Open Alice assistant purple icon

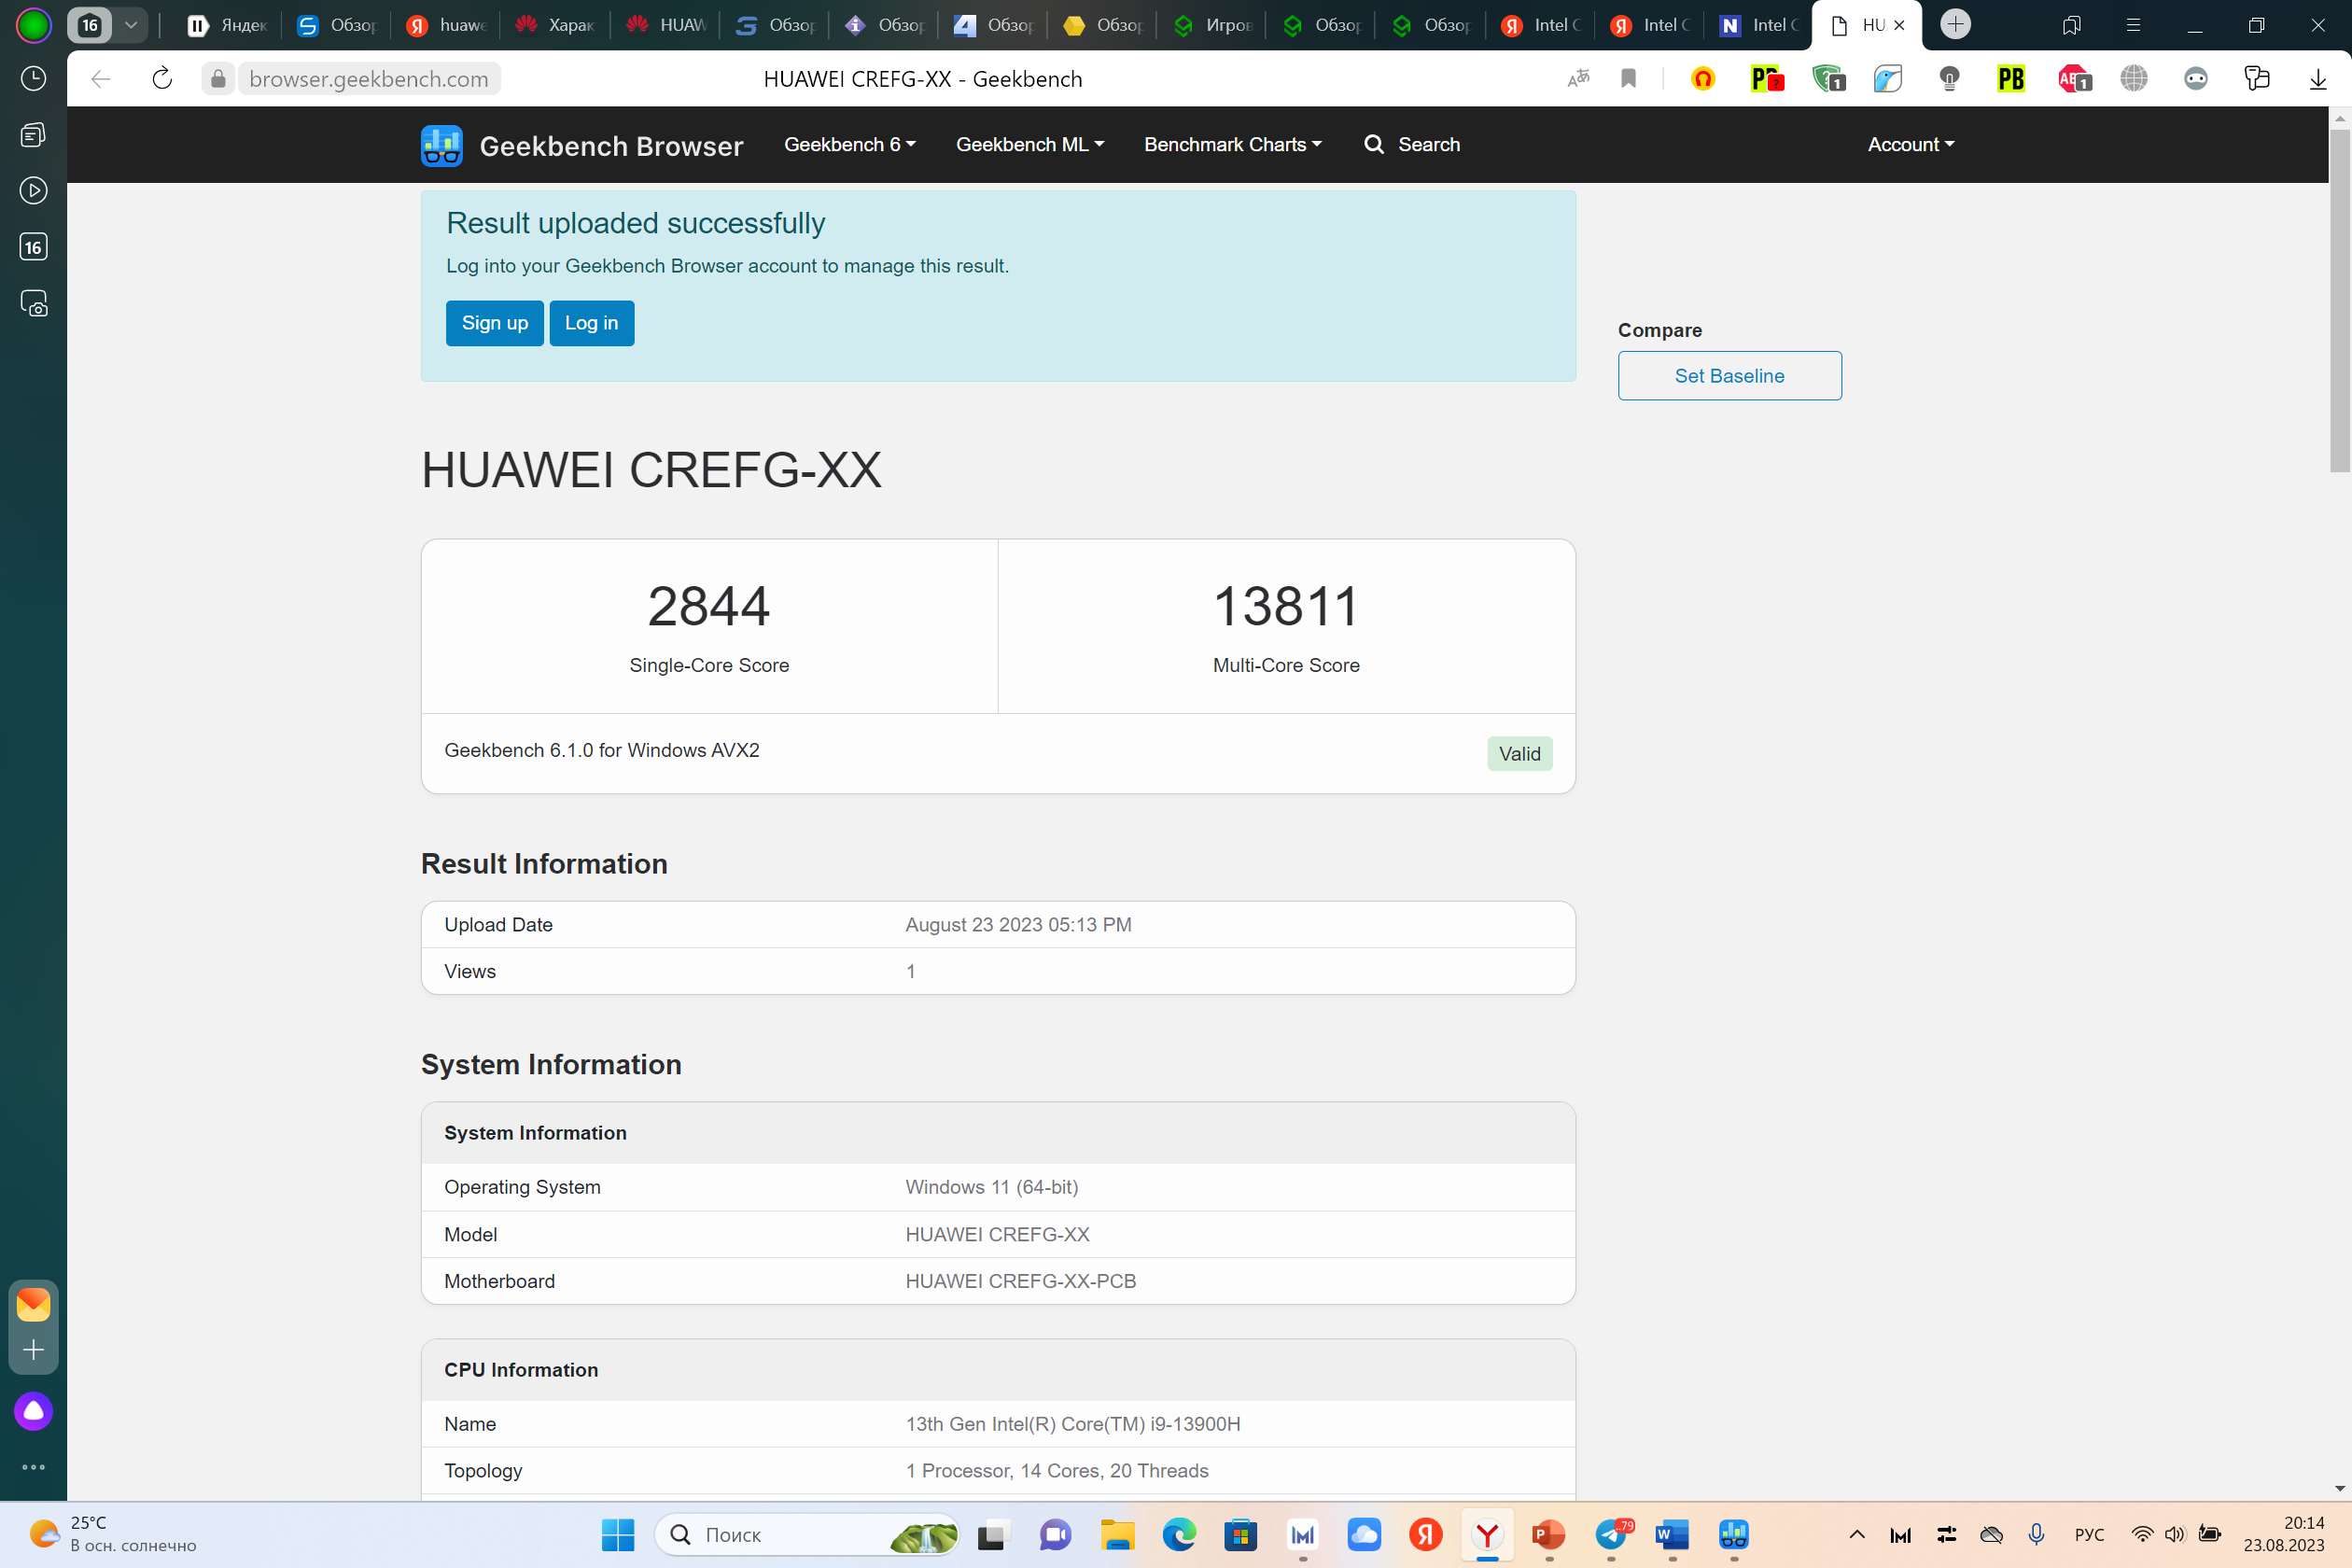[33, 1411]
